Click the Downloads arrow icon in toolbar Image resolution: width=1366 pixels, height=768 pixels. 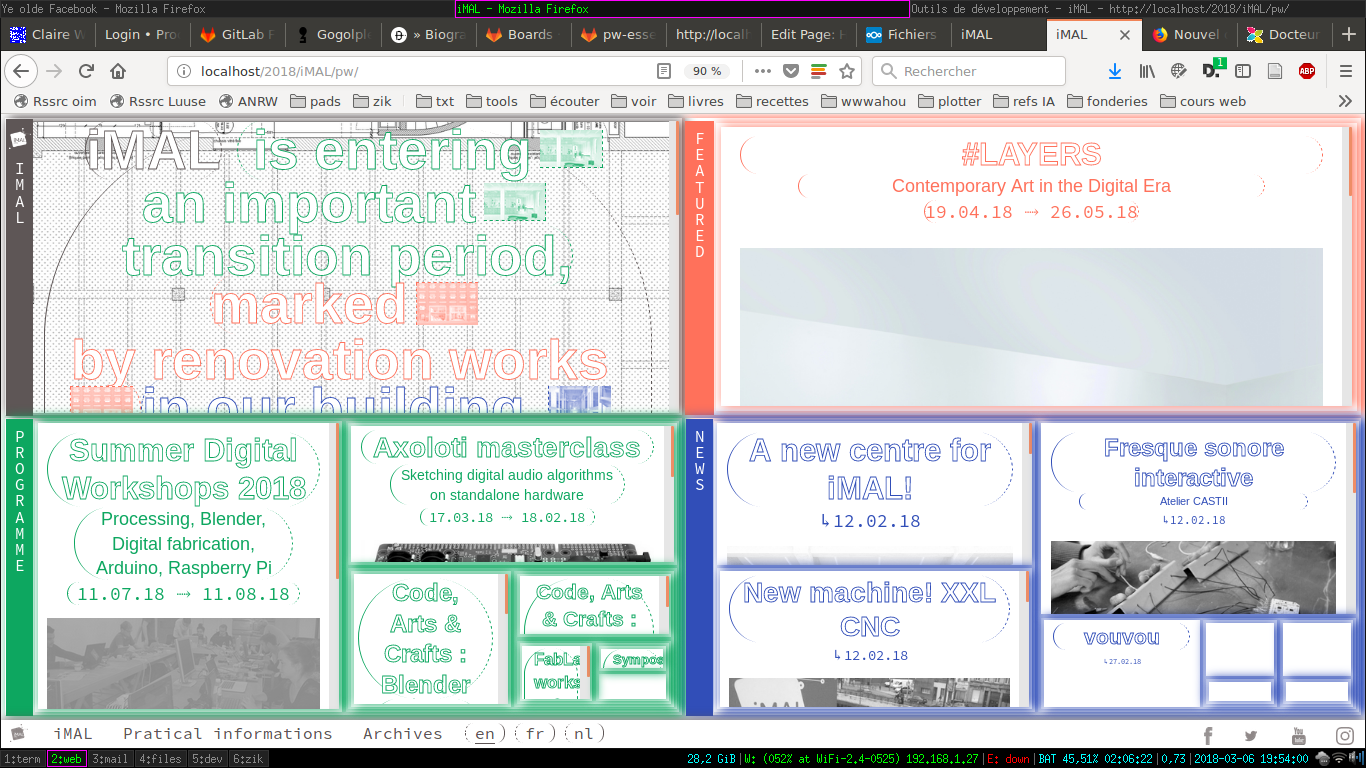1115,71
